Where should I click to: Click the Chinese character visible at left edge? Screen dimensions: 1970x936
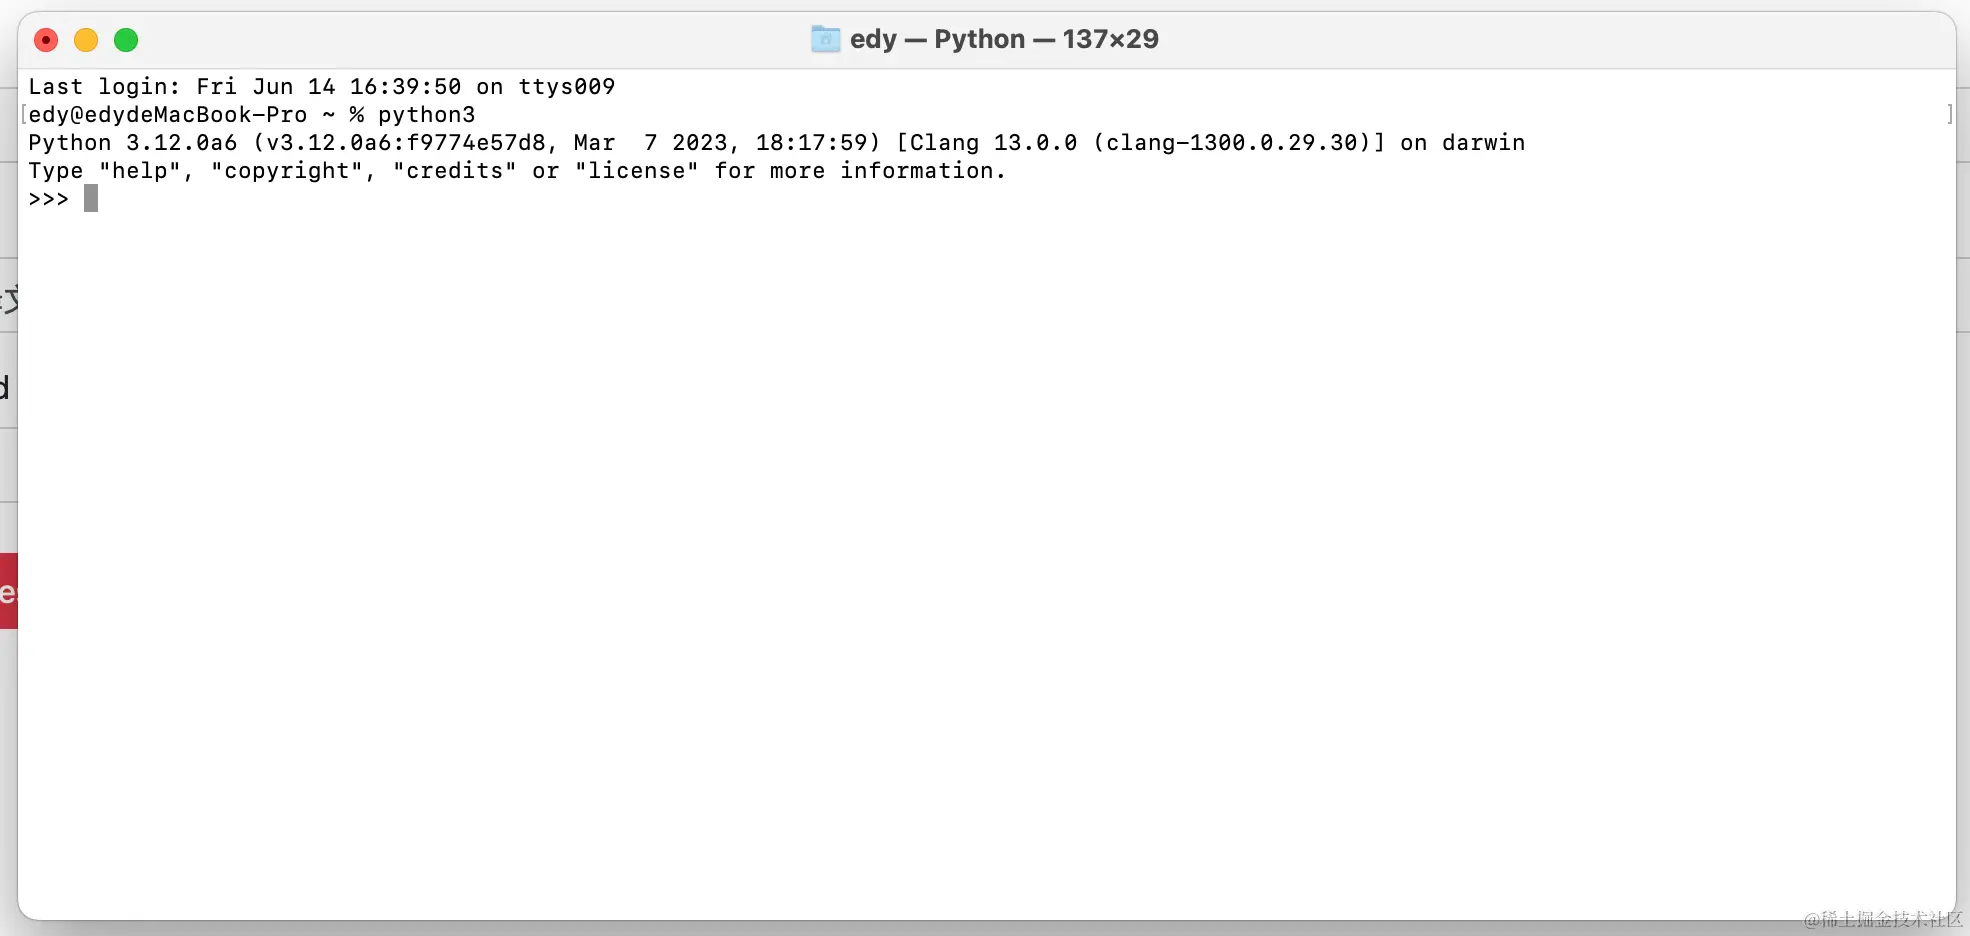(8, 300)
